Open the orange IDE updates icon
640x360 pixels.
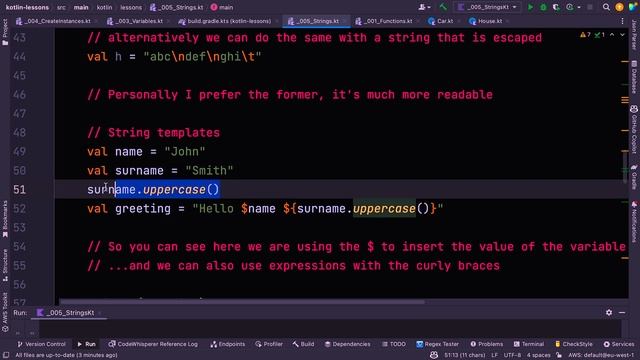click(619, 7)
